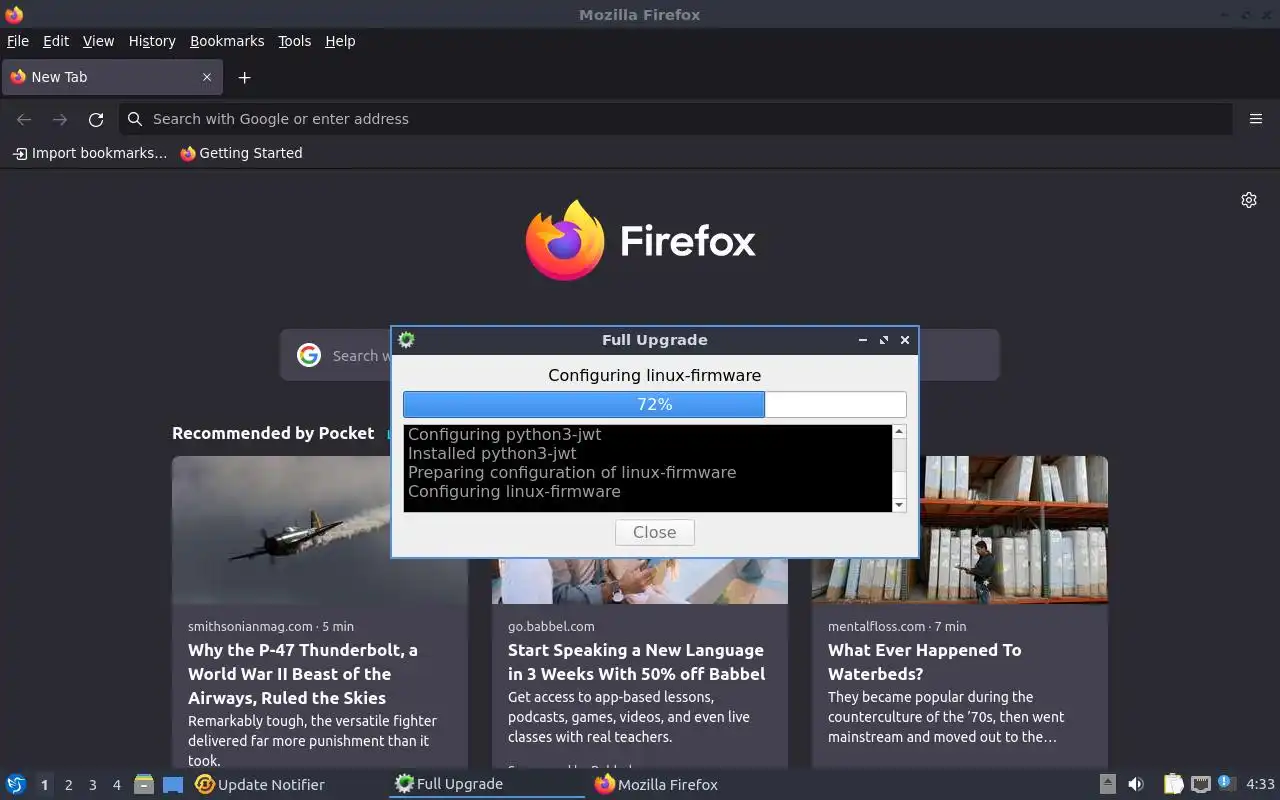Click the update notification tray icon
Screen dimensions: 1280x800
coord(1227,784)
